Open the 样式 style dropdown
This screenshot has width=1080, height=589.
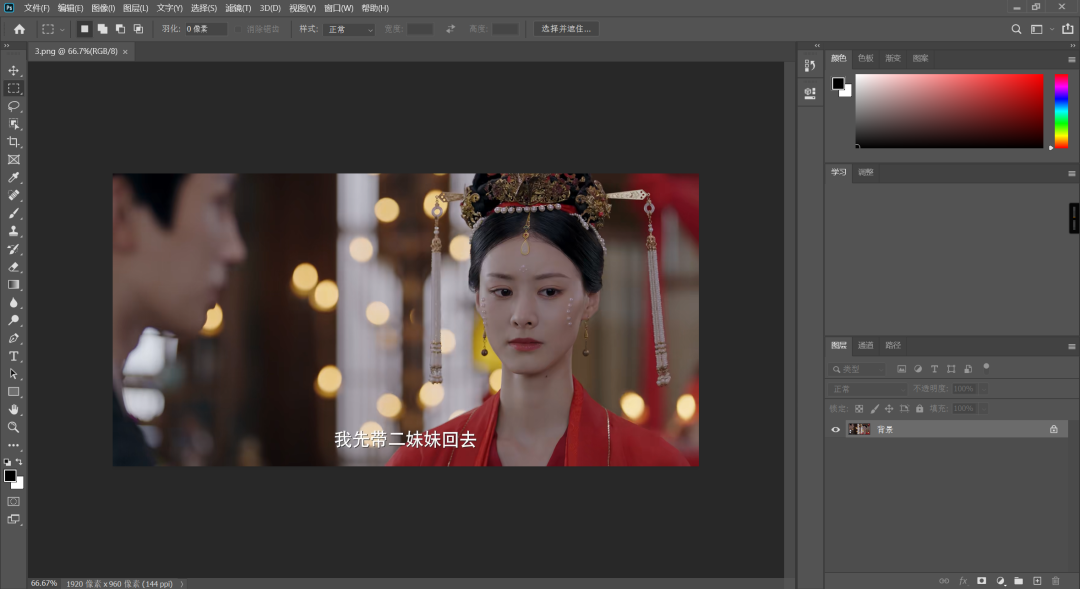tap(349, 29)
